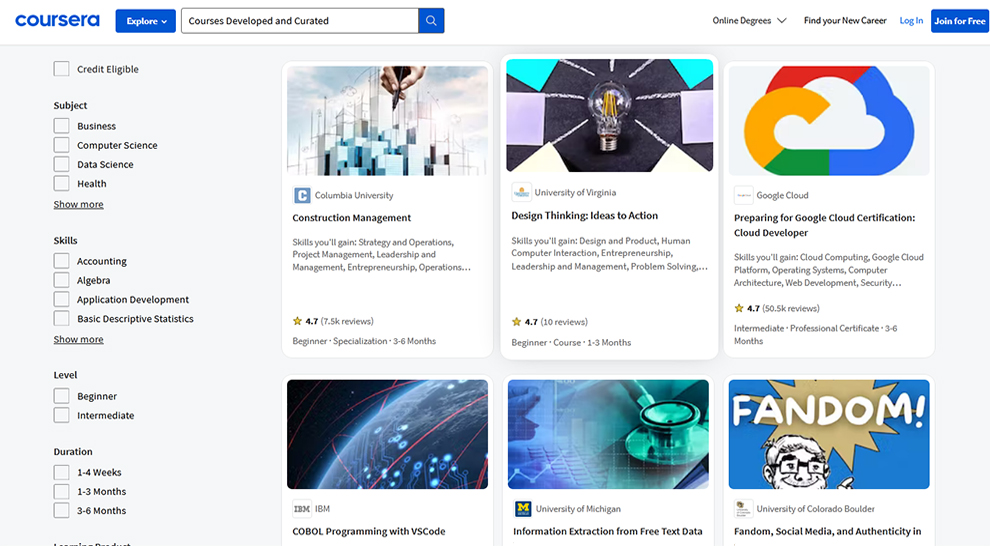Click the Google Cloud logo thumbnail

point(829,121)
